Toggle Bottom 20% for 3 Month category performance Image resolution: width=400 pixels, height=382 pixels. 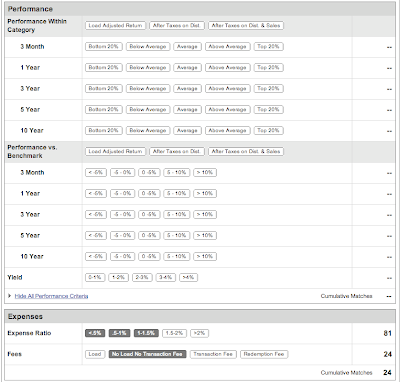coord(104,47)
